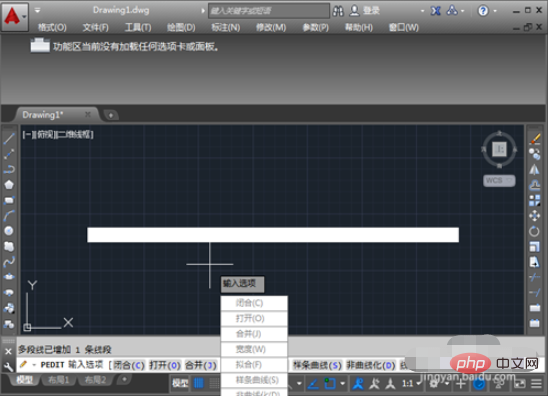The height and width of the screenshot is (396, 549).
Task: Open status bar customization menu icon
Action: click(x=537, y=384)
